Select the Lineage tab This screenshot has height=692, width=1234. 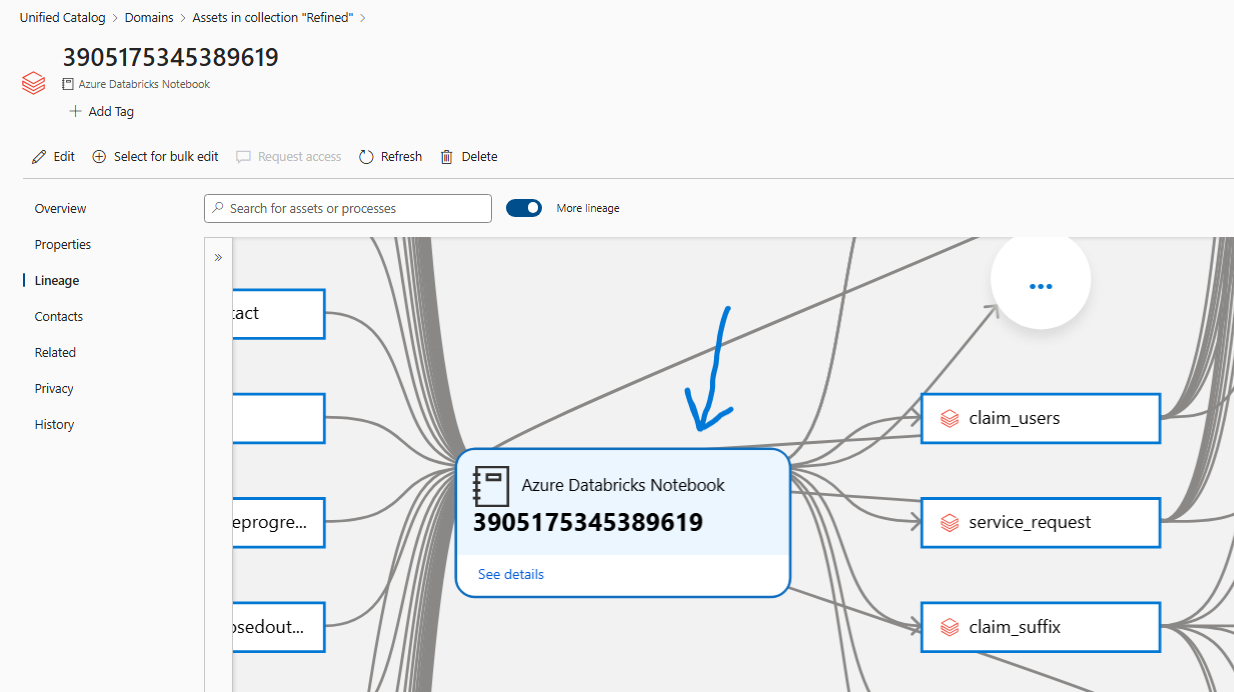tap(57, 281)
